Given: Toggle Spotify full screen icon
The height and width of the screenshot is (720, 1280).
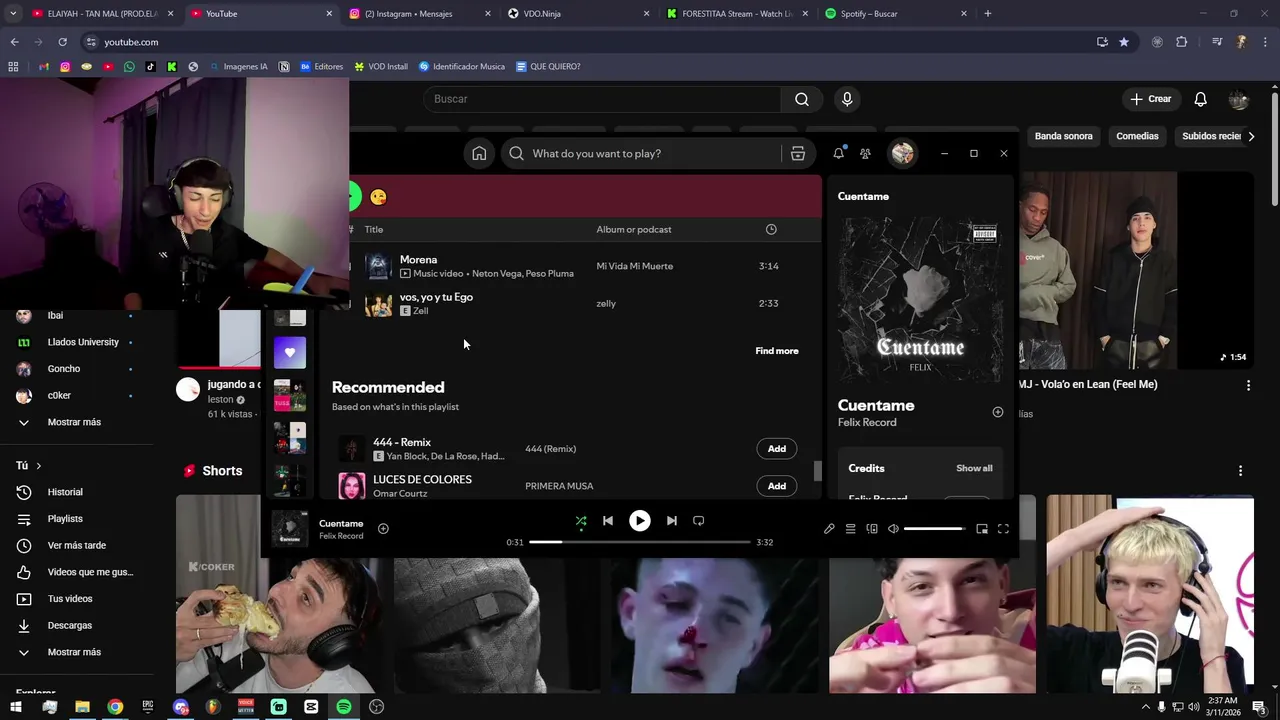Looking at the screenshot, I should pyautogui.click(x=1003, y=529).
